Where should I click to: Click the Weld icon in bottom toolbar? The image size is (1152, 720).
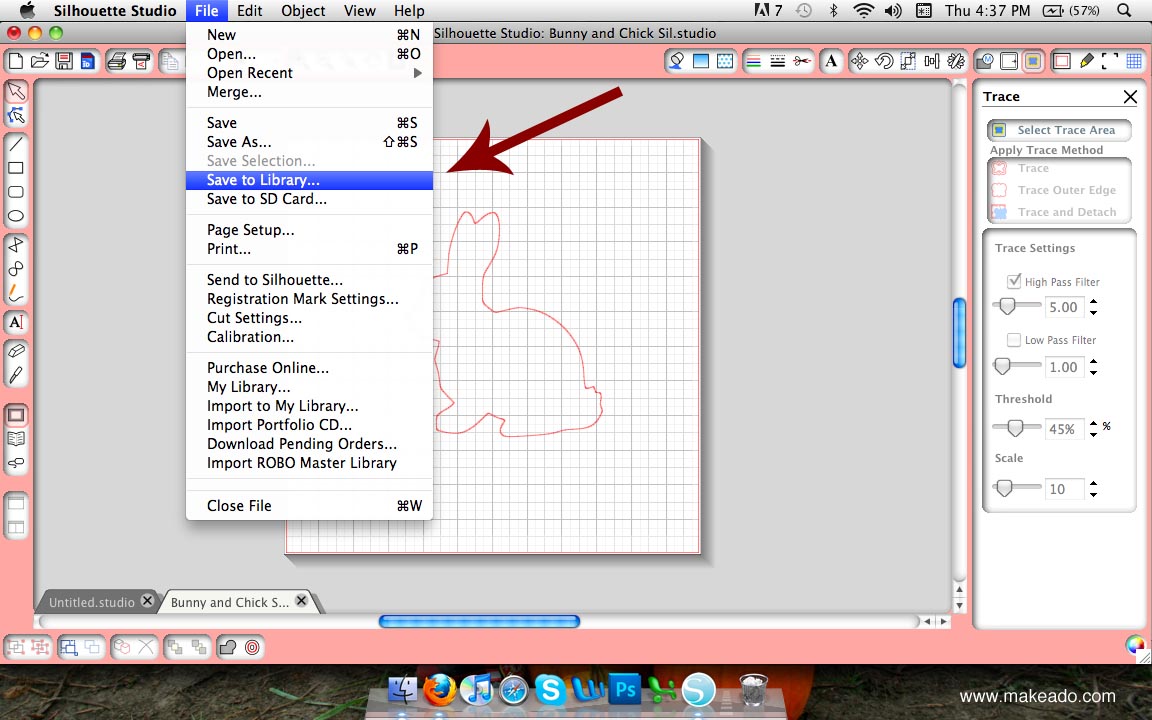pyautogui.click(x=228, y=647)
